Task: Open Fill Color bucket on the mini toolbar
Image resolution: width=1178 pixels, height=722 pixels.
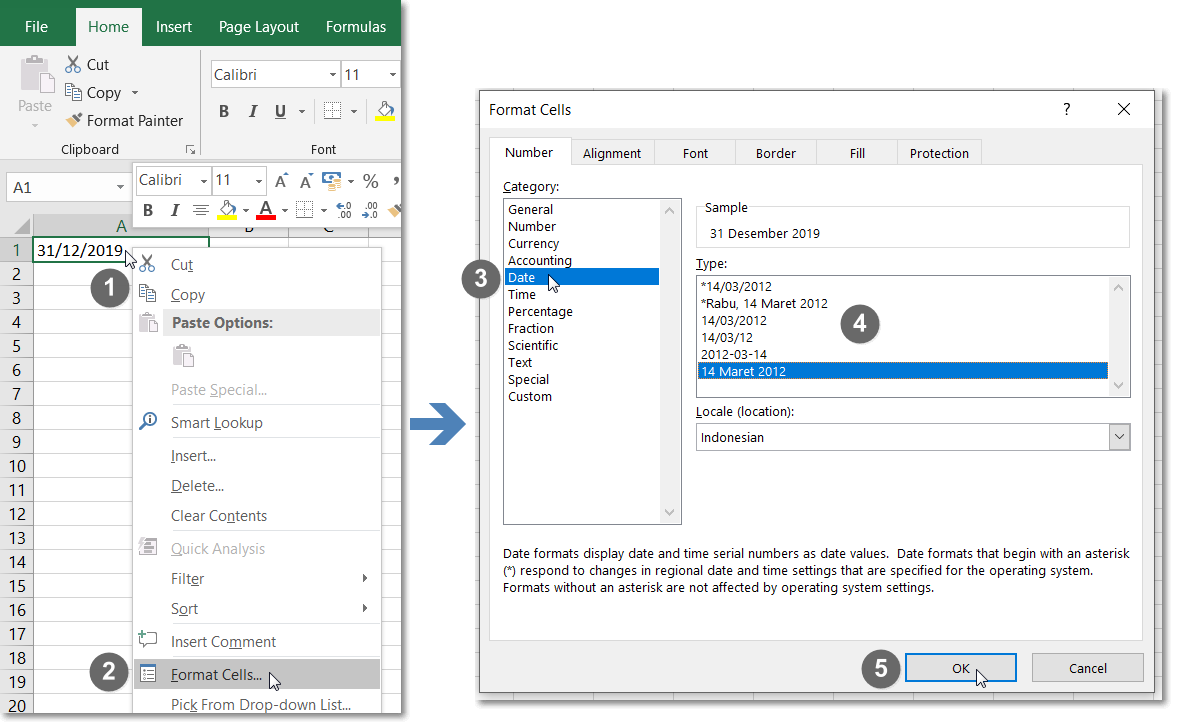Action: click(229, 210)
